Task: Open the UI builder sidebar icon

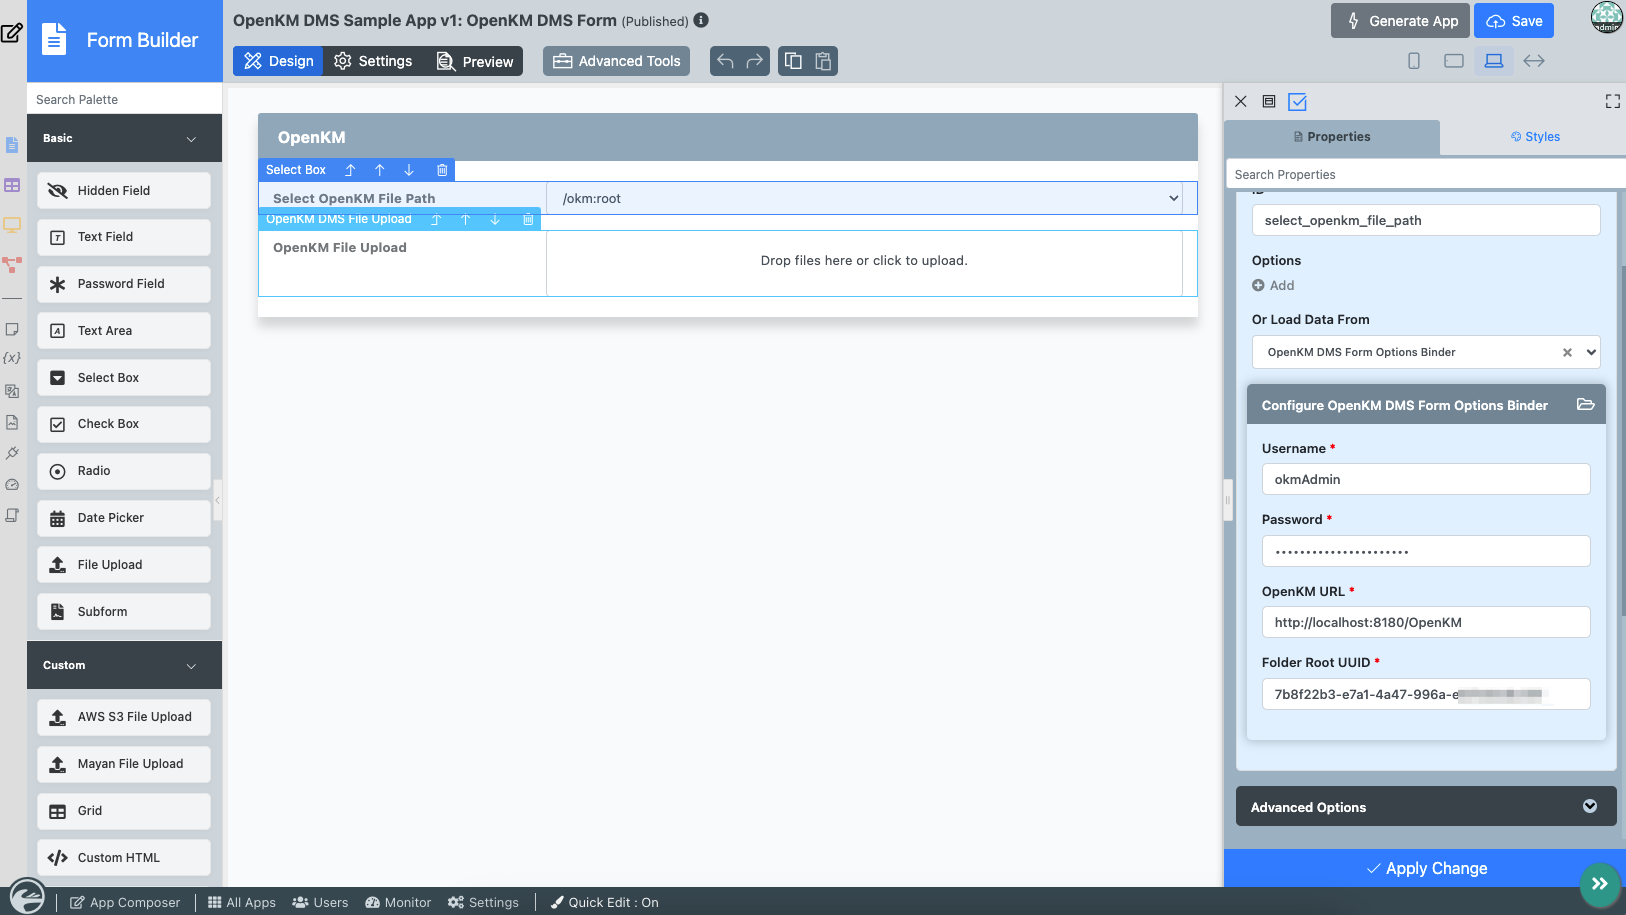Action: 12,225
